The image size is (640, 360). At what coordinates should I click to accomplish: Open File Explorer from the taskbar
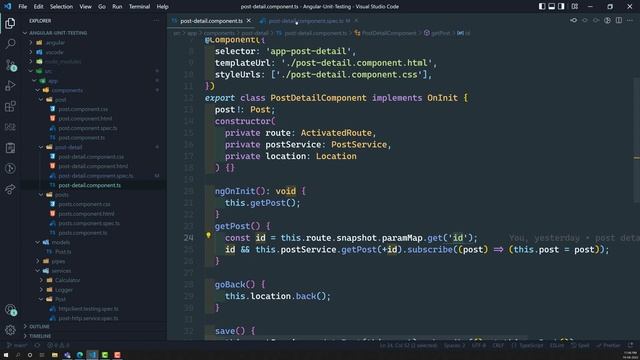click(x=55, y=355)
